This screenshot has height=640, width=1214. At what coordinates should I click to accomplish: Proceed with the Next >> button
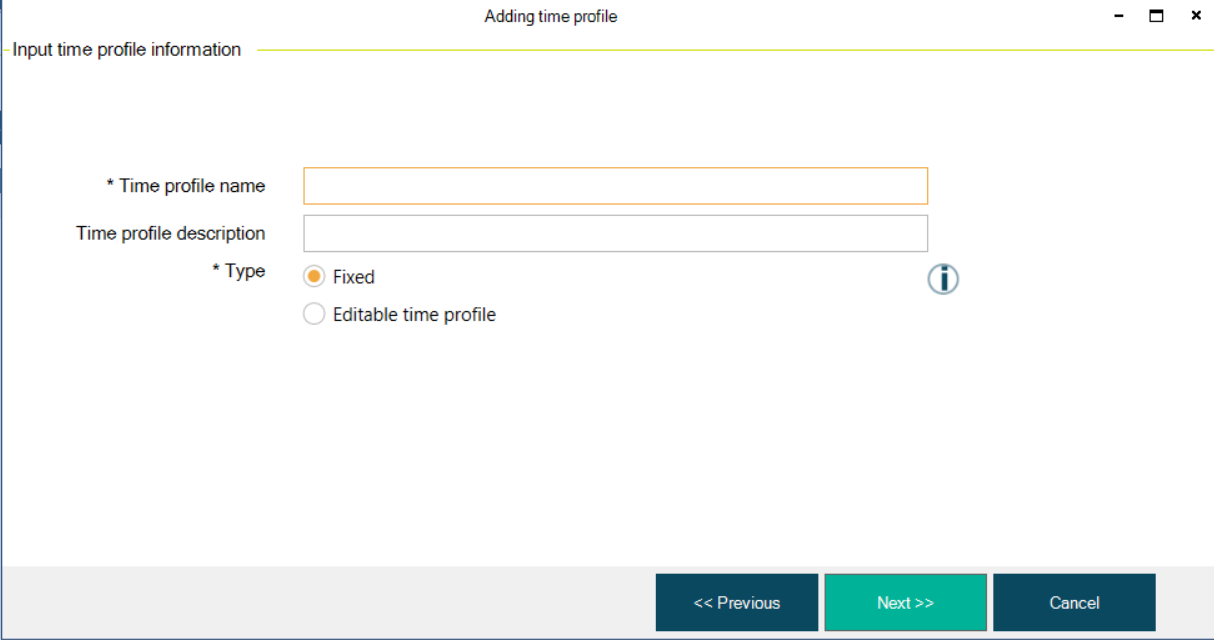(905, 602)
